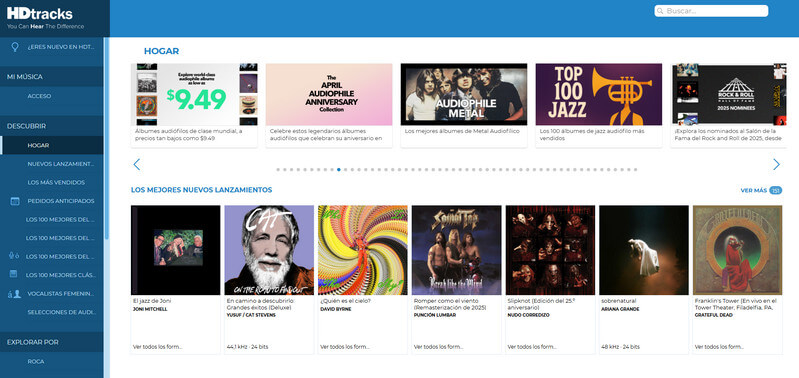Open Yusuf / Cat Stevens album cover
The height and width of the screenshot is (378, 799).
269,250
